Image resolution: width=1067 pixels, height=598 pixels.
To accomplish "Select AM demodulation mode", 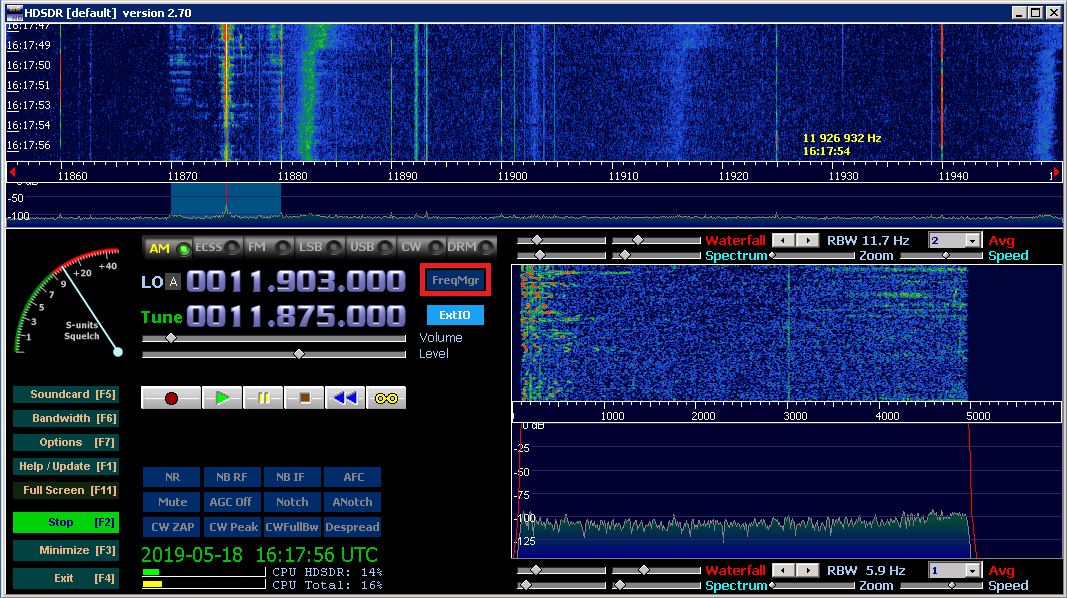I will pos(167,248).
